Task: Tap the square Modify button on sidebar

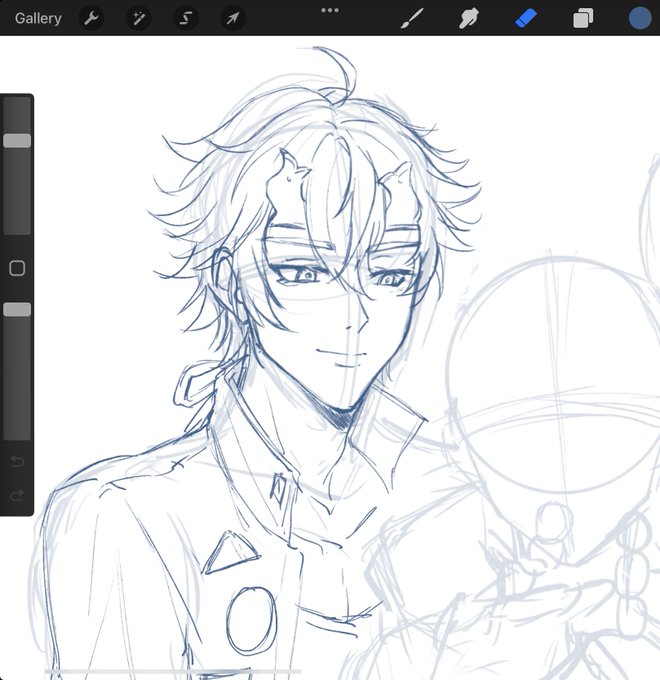Action: 17,268
